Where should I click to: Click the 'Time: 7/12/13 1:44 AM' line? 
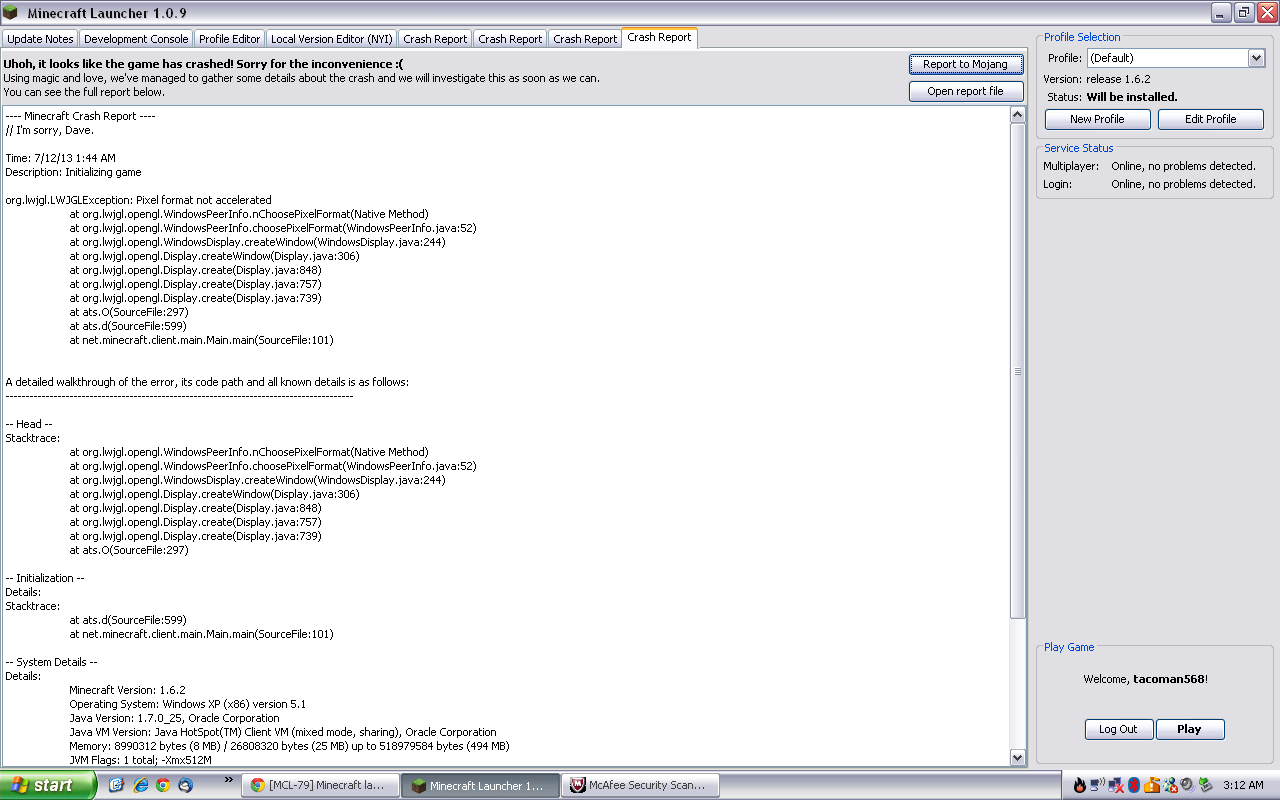pos(60,158)
